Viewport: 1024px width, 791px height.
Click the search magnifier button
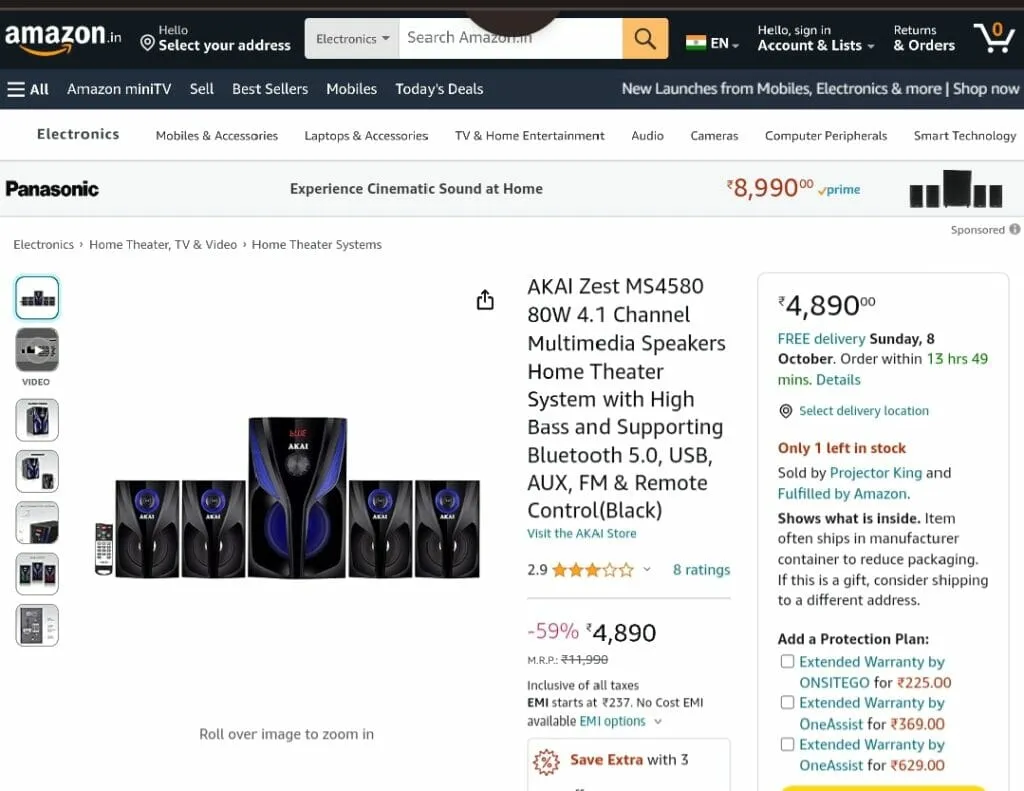(645, 39)
